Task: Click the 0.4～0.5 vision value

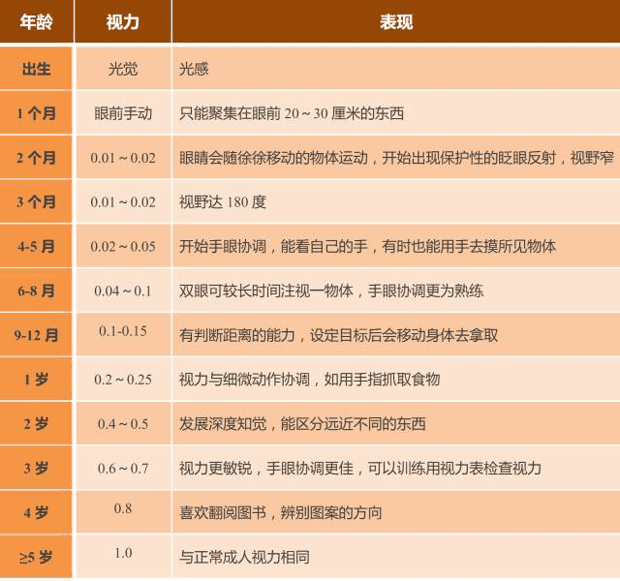Action: coord(123,424)
